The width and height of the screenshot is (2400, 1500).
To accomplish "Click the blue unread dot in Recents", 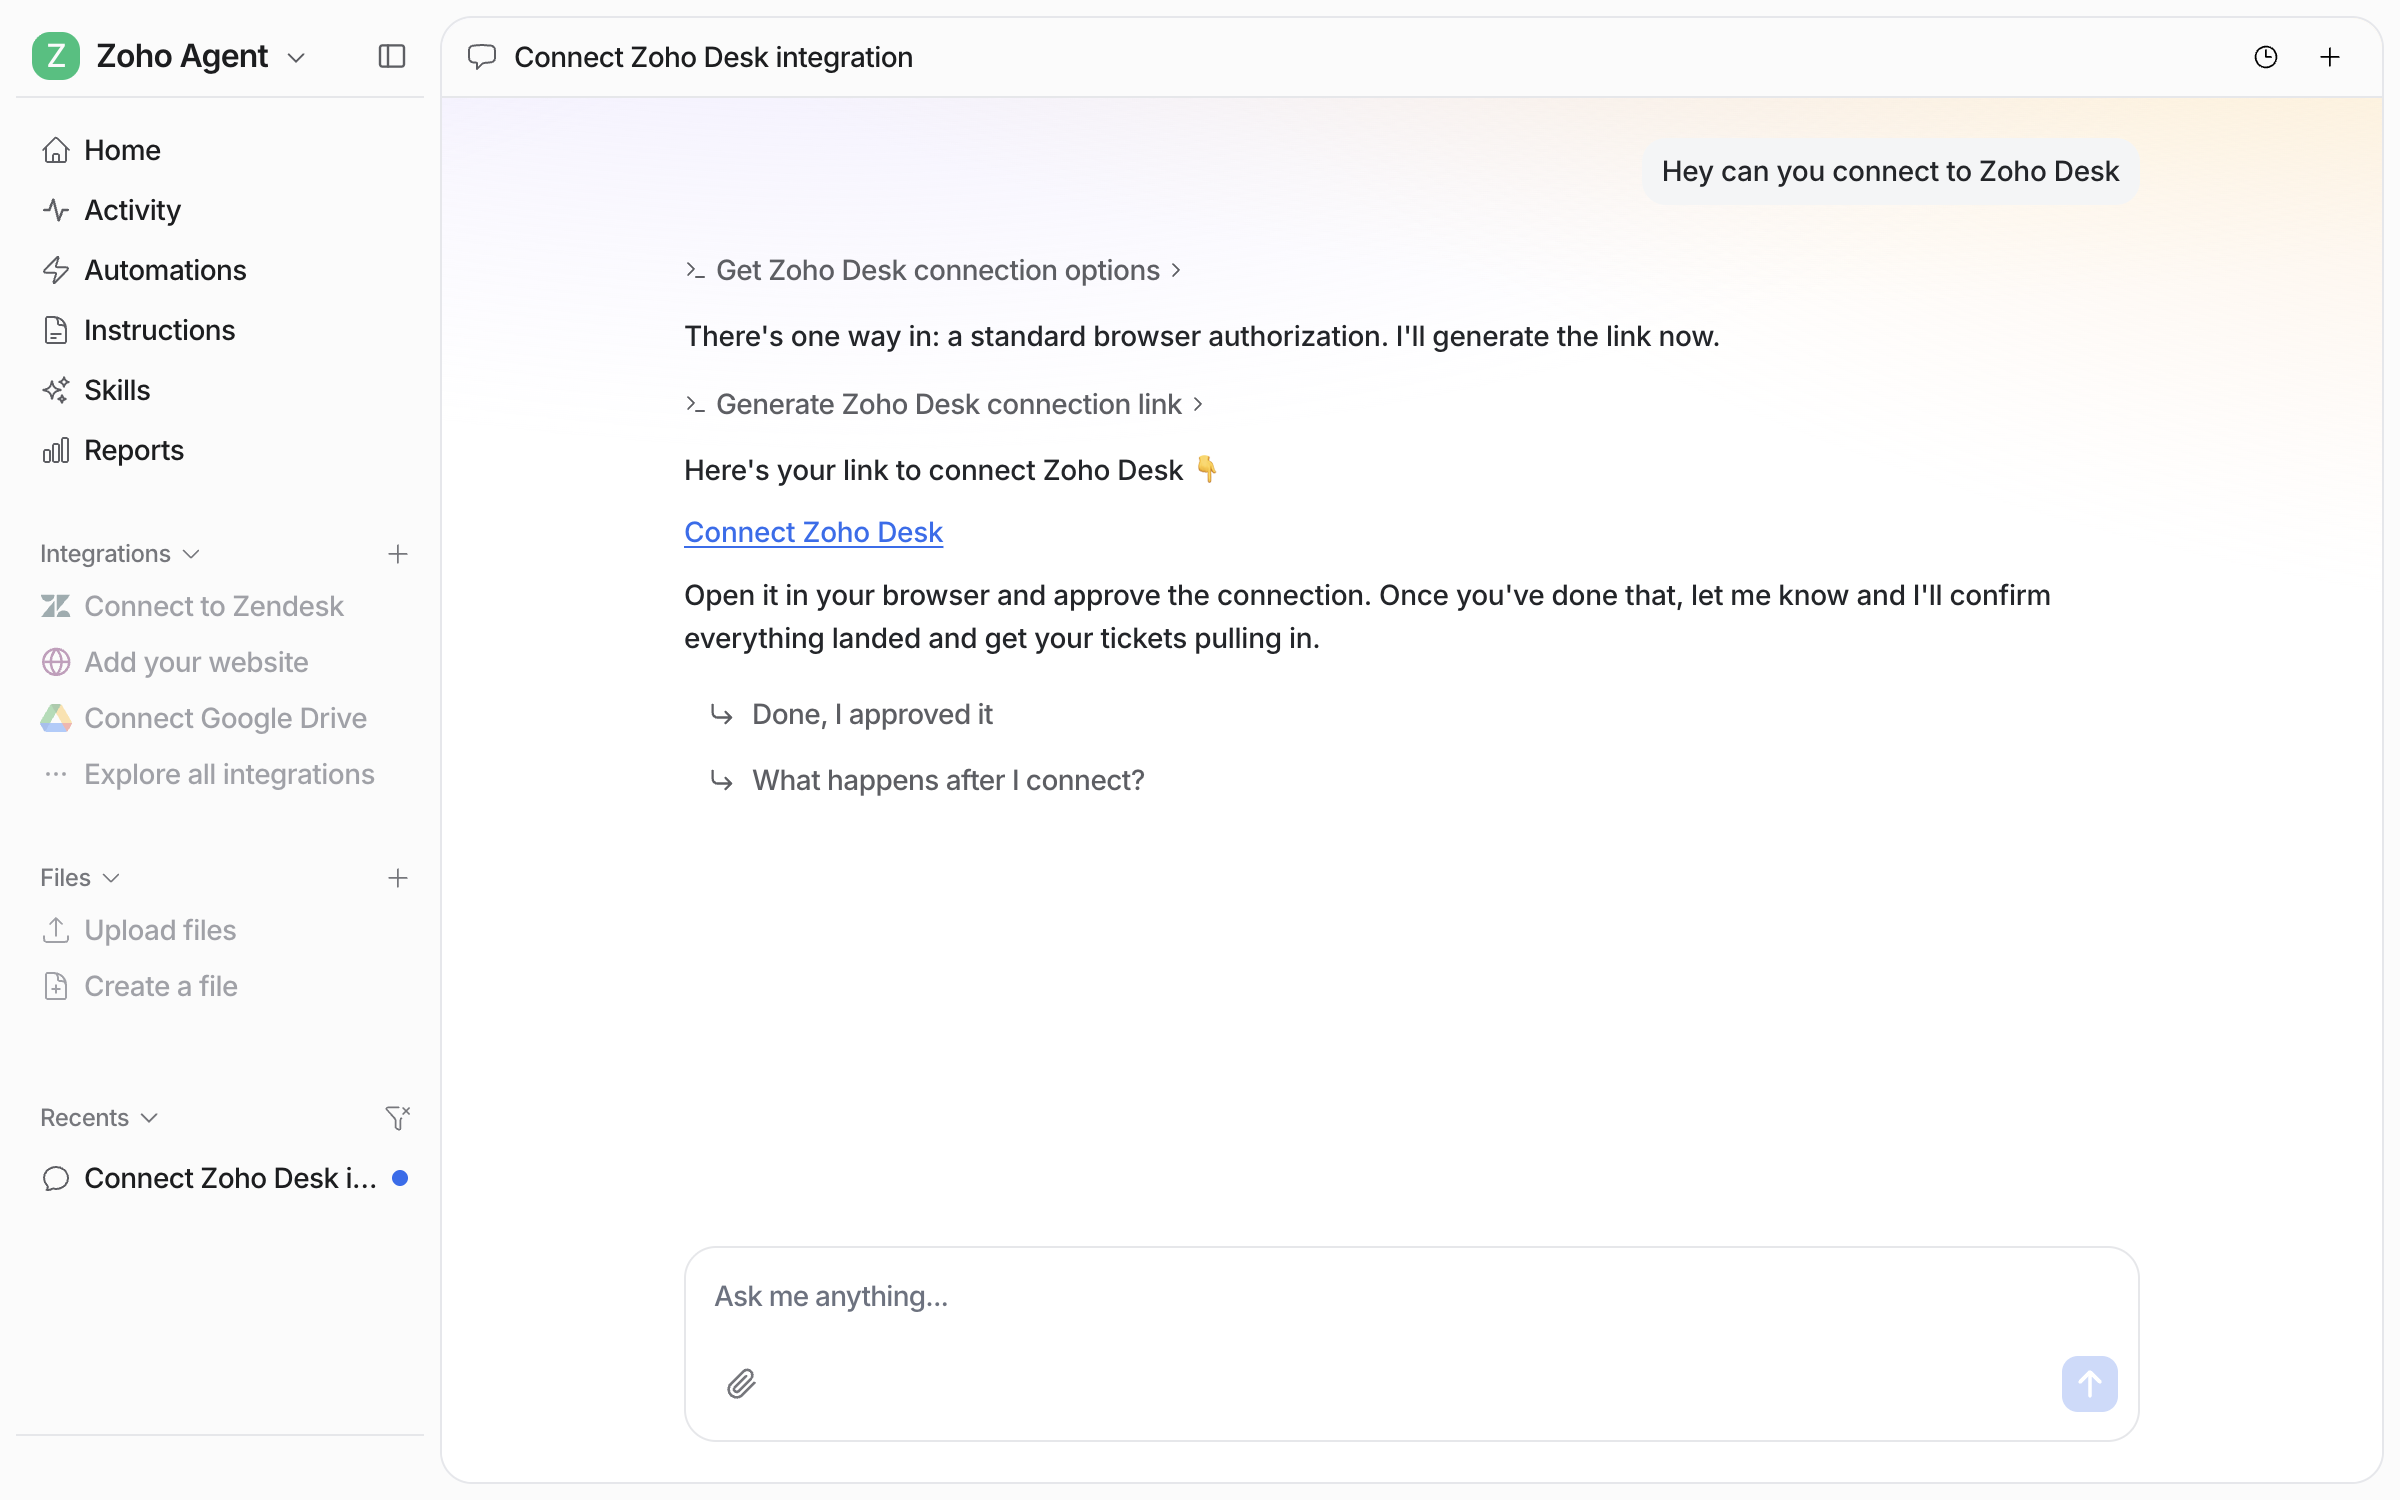I will click(x=400, y=1178).
